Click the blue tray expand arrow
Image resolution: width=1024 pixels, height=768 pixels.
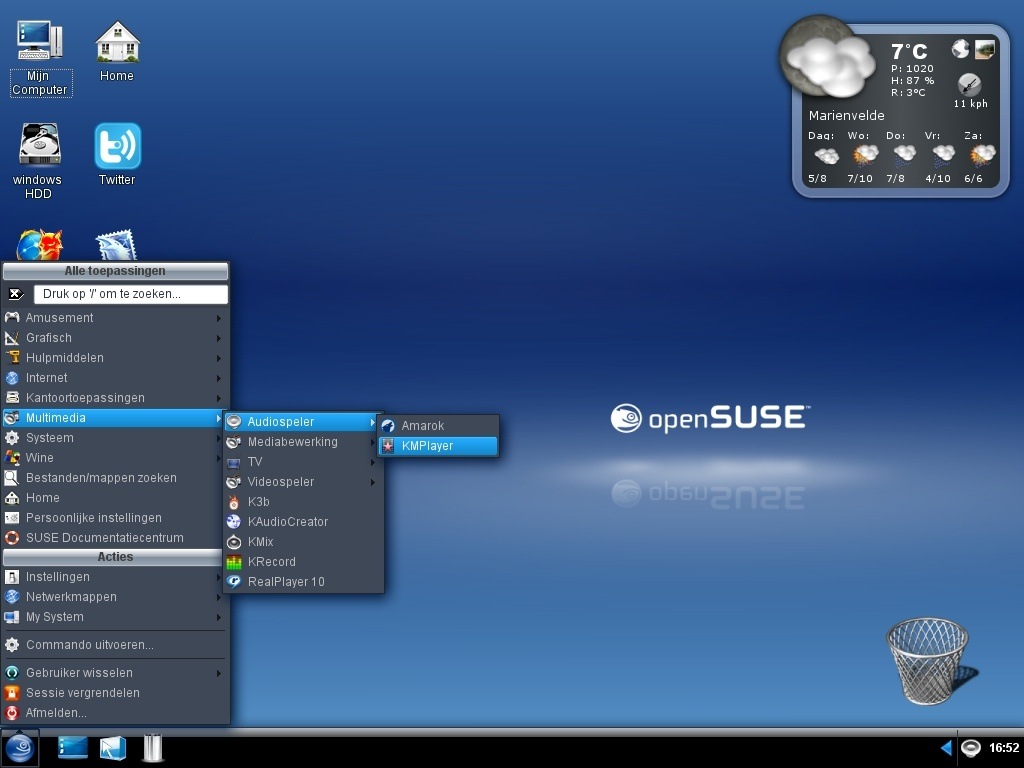(x=946, y=748)
